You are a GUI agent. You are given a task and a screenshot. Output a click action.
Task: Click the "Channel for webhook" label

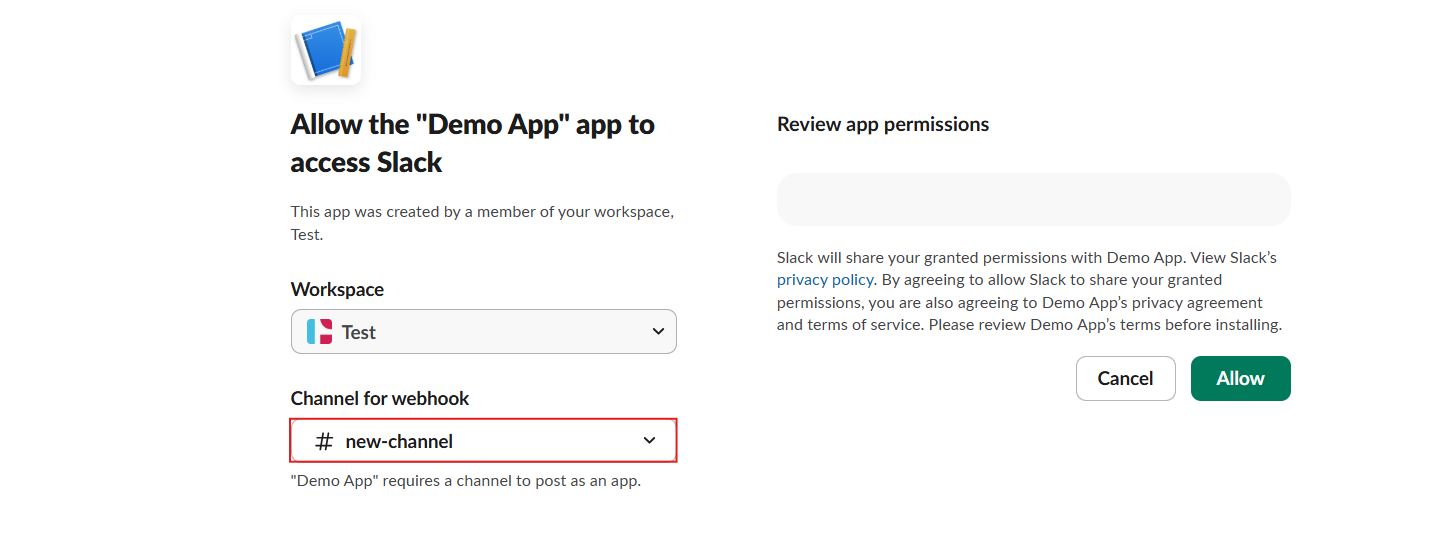pos(379,398)
